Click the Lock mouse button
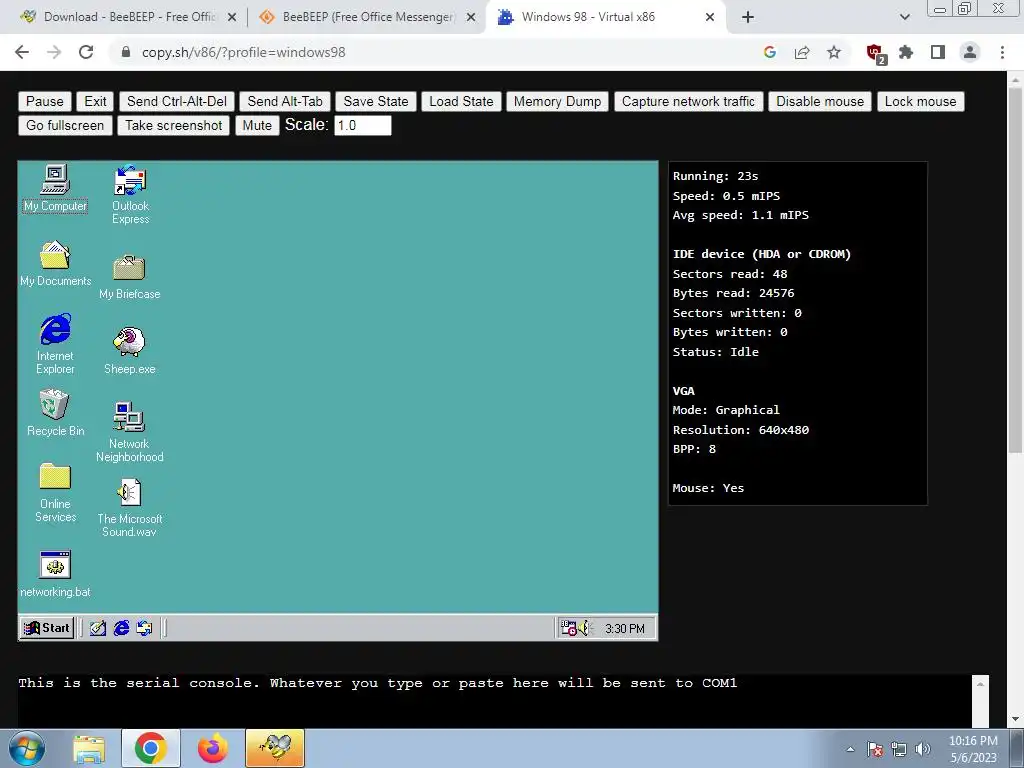The height and width of the screenshot is (768, 1024). [920, 101]
